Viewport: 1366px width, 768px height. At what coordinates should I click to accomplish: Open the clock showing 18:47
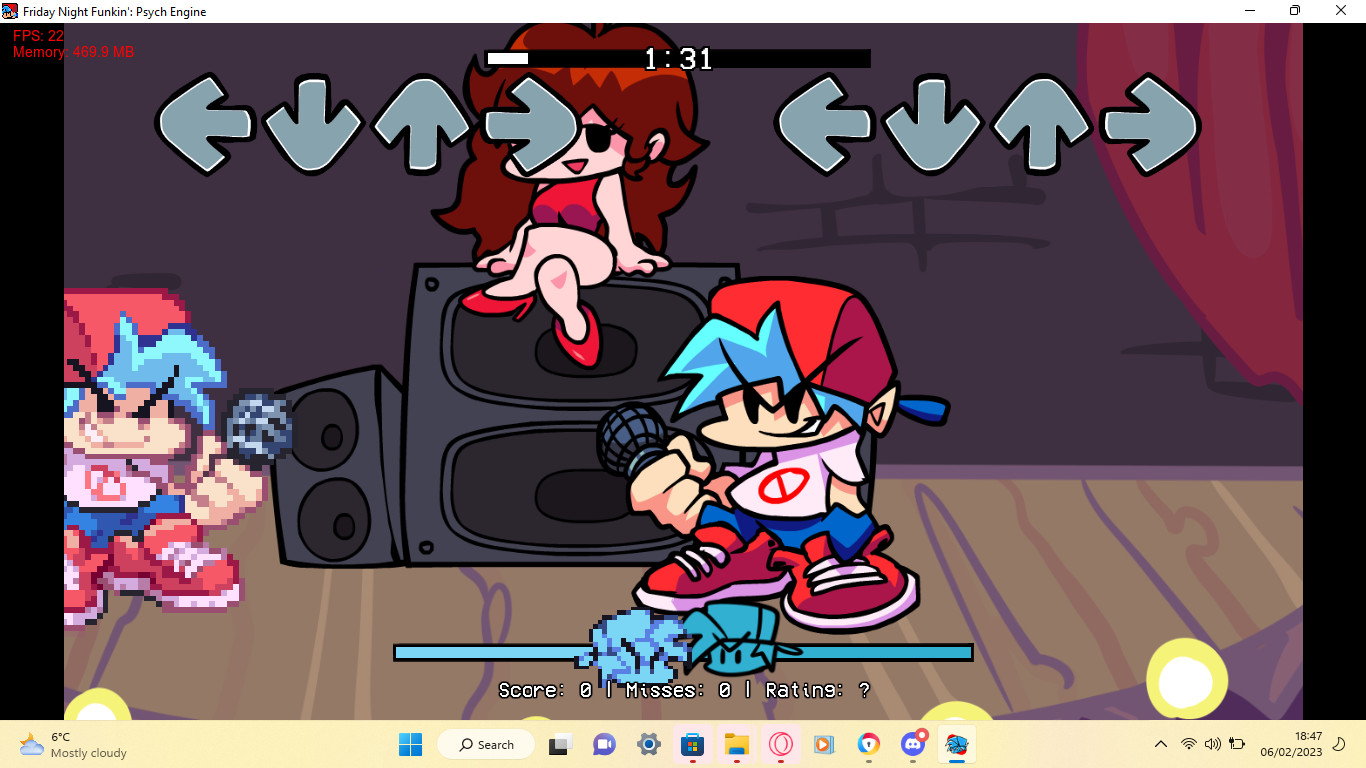pyautogui.click(x=1291, y=744)
